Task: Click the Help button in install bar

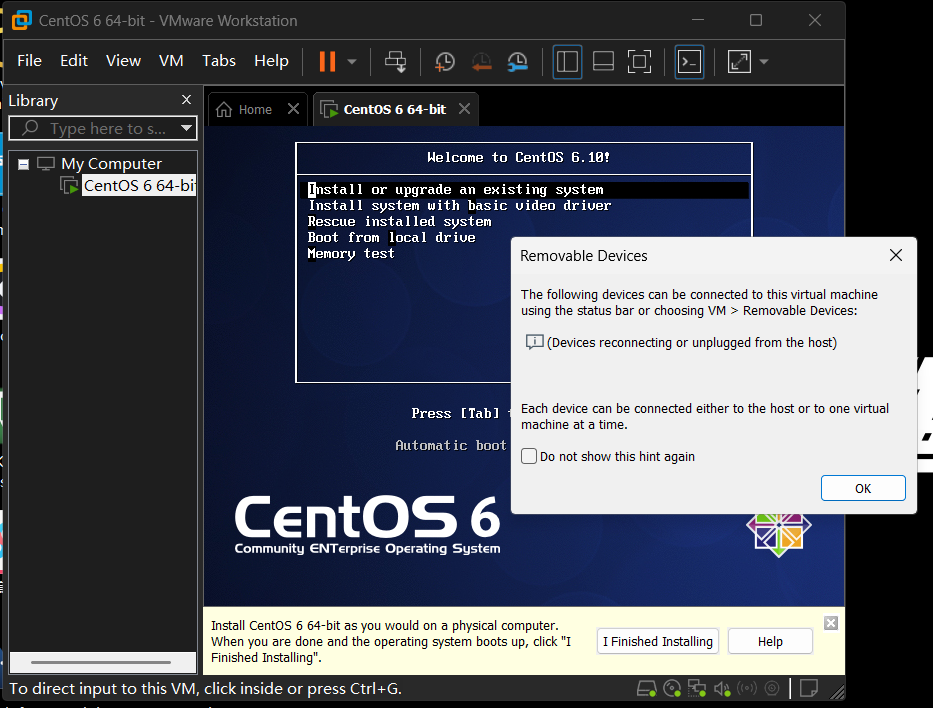Action: point(770,641)
